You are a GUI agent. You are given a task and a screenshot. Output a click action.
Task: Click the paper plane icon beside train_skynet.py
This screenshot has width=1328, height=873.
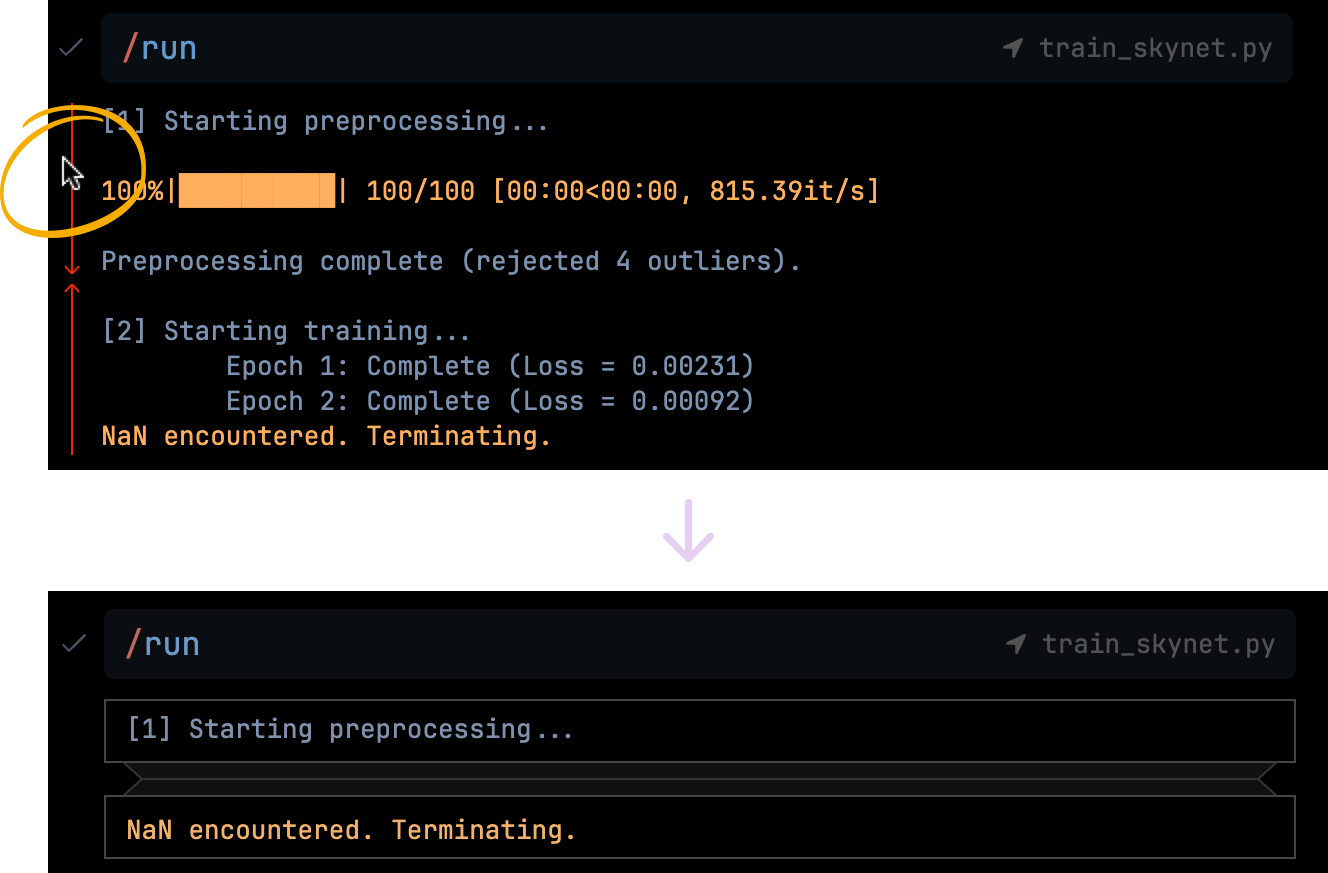(x=1013, y=47)
